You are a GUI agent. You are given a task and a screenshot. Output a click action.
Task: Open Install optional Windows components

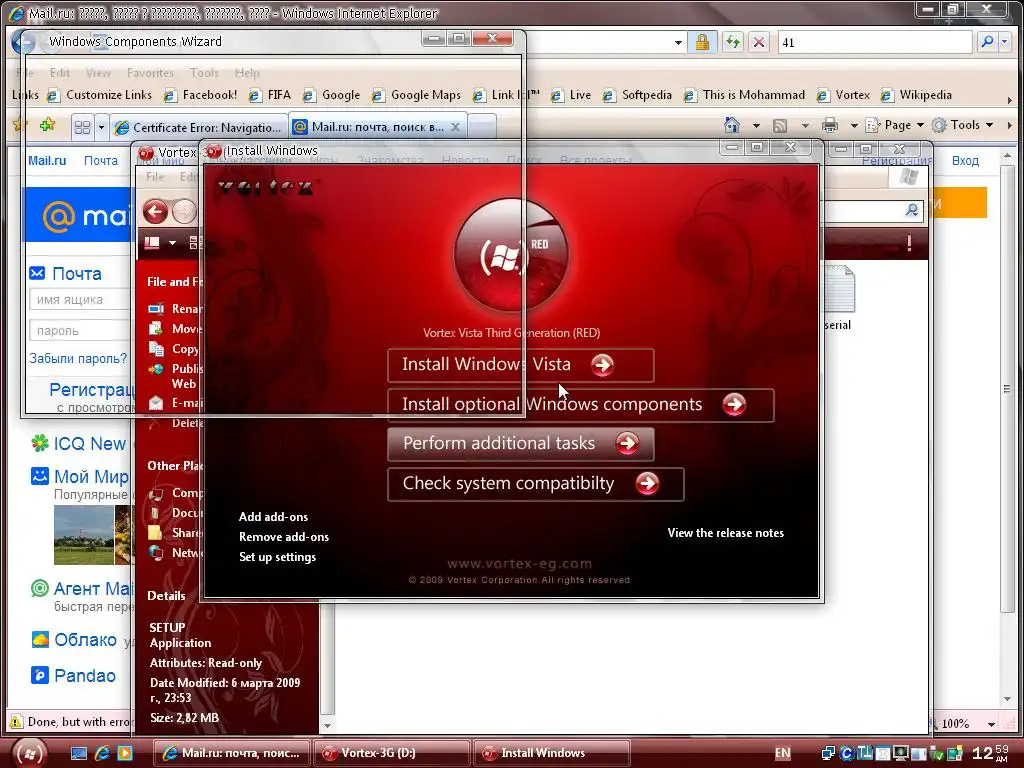[581, 405]
